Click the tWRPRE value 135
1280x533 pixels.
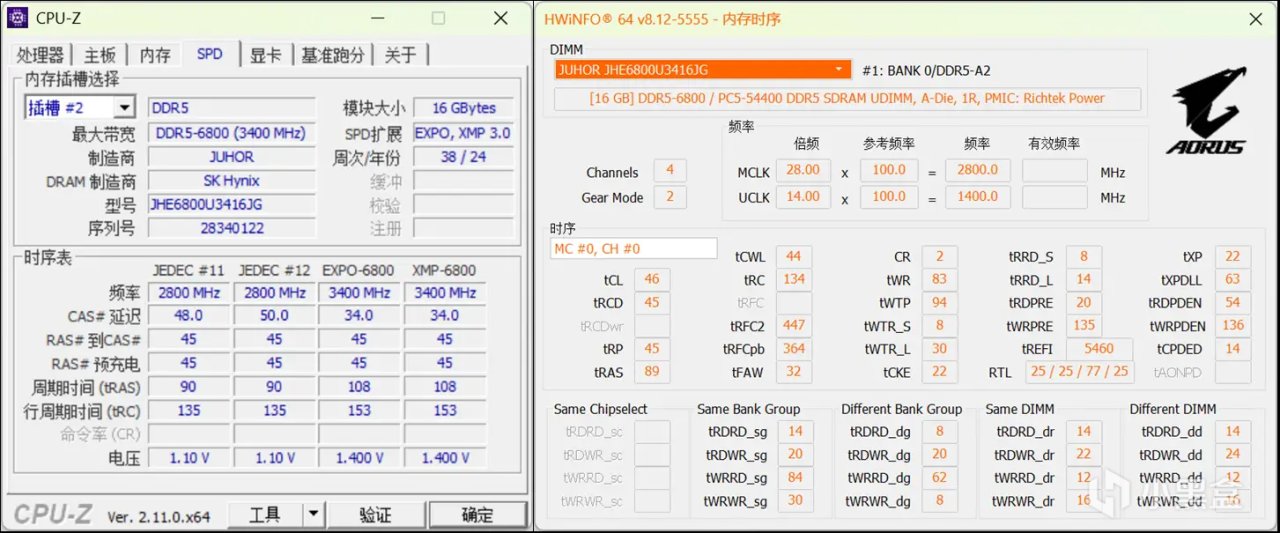tap(1084, 326)
